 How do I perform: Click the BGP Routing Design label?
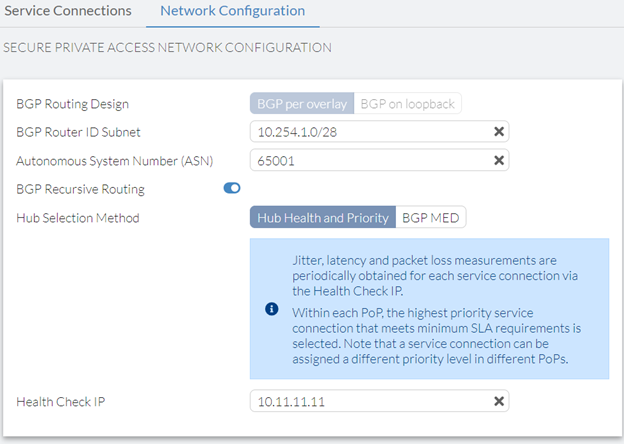[72, 104]
